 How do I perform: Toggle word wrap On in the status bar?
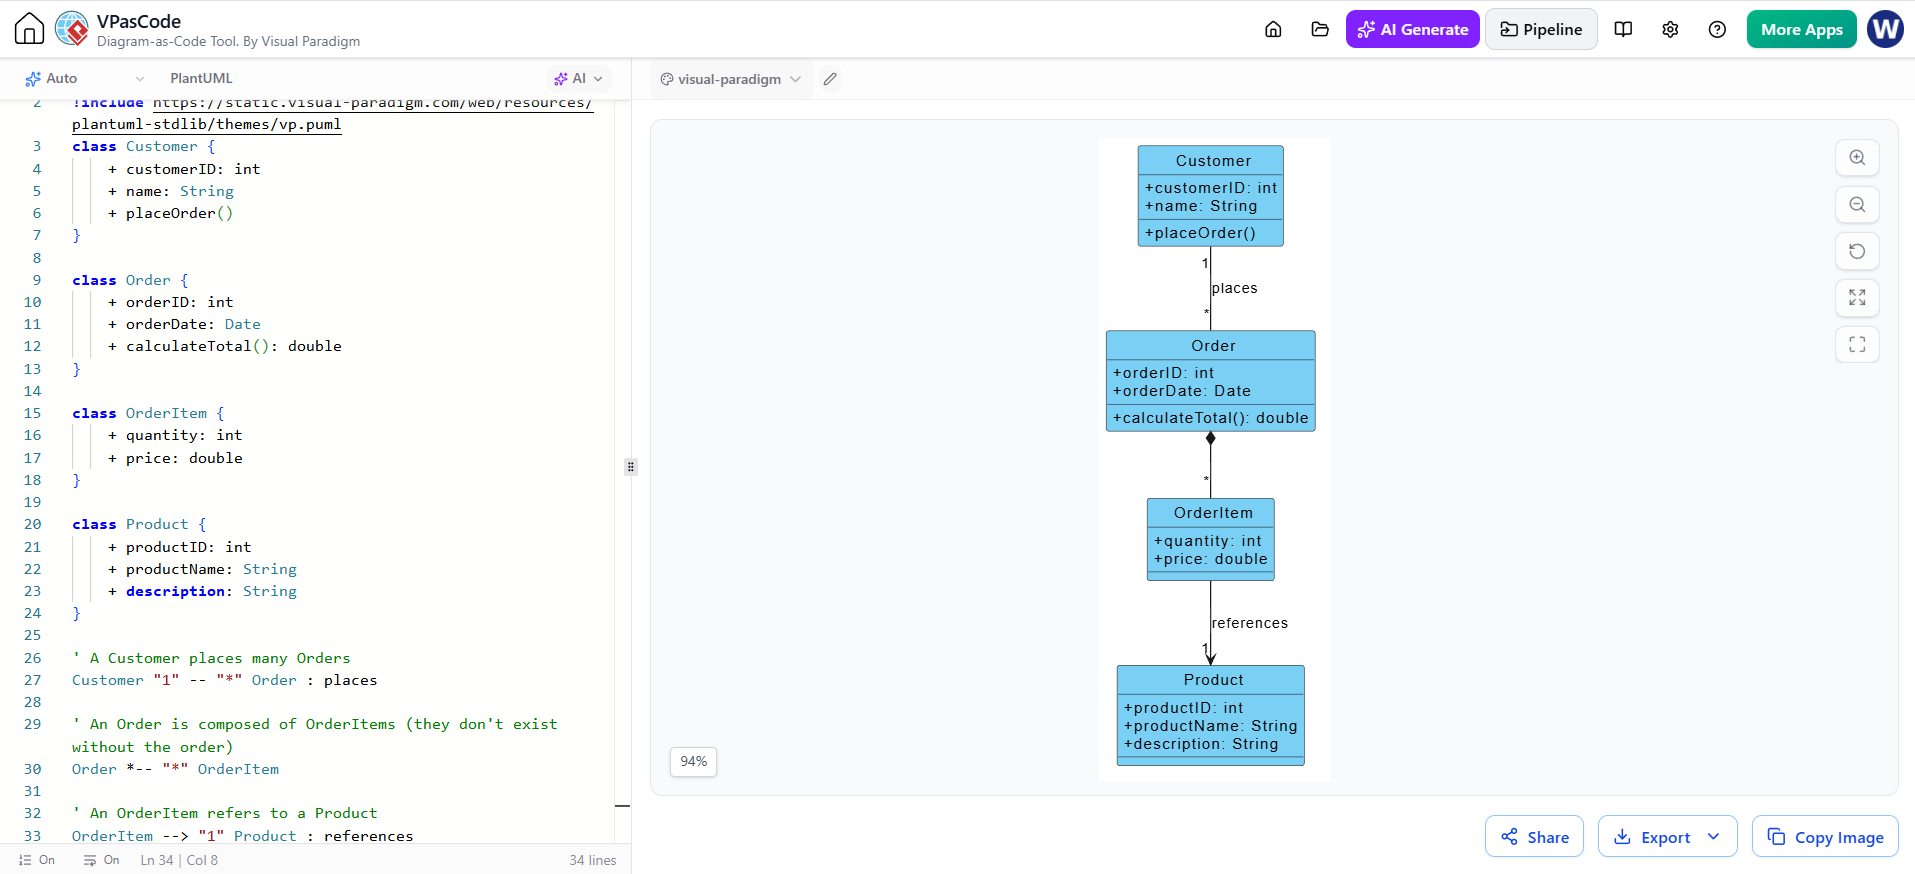pyautogui.click(x=101, y=860)
